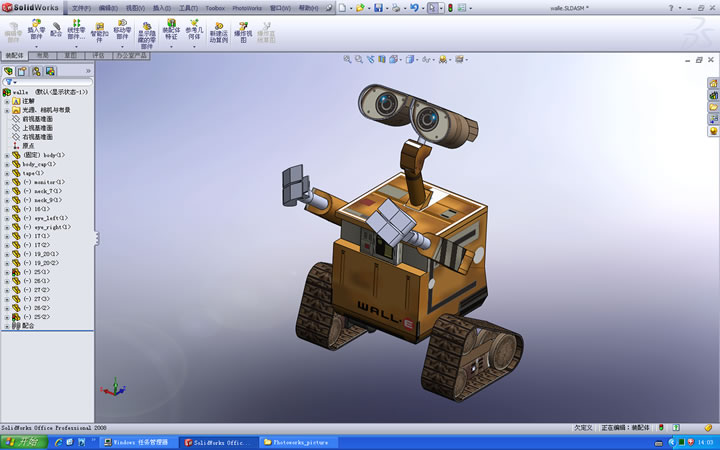
Task: Toggle the Select cursor tool in top toolbar
Action: click(432, 8)
